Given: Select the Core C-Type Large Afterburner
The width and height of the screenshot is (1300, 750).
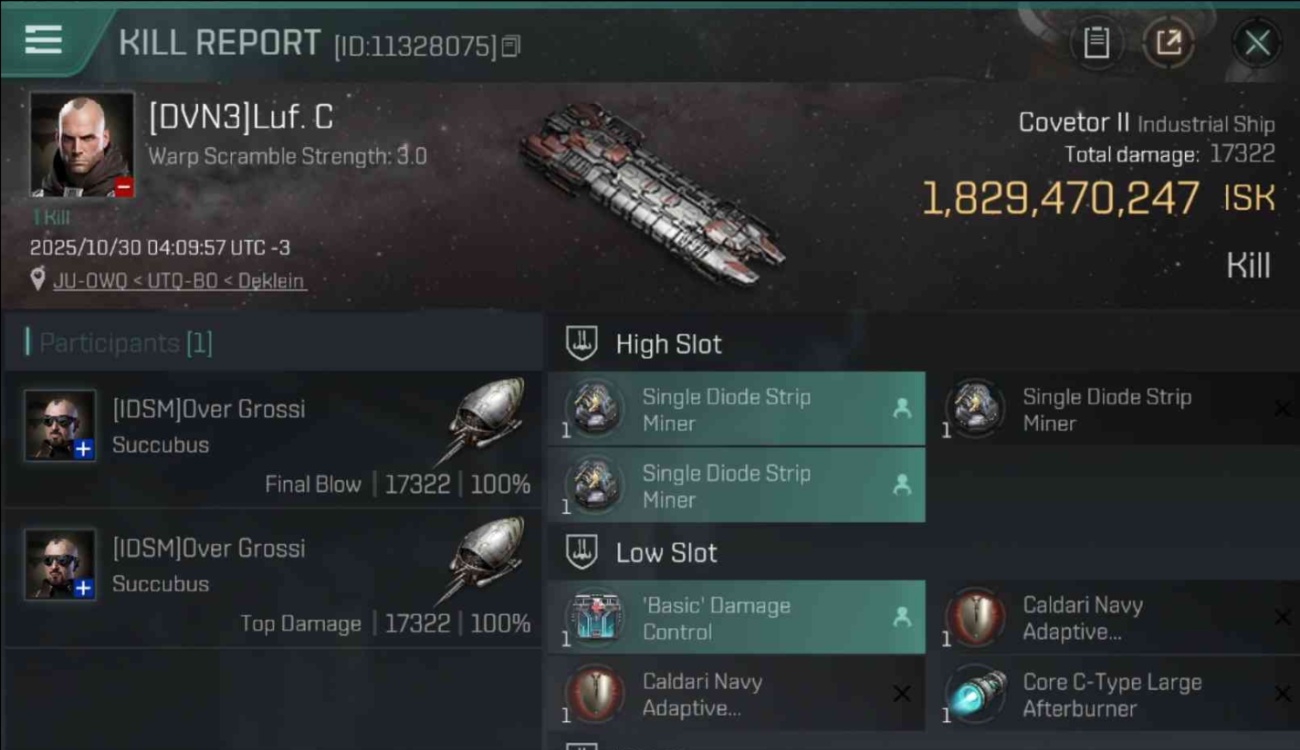Looking at the screenshot, I should click(x=1112, y=695).
